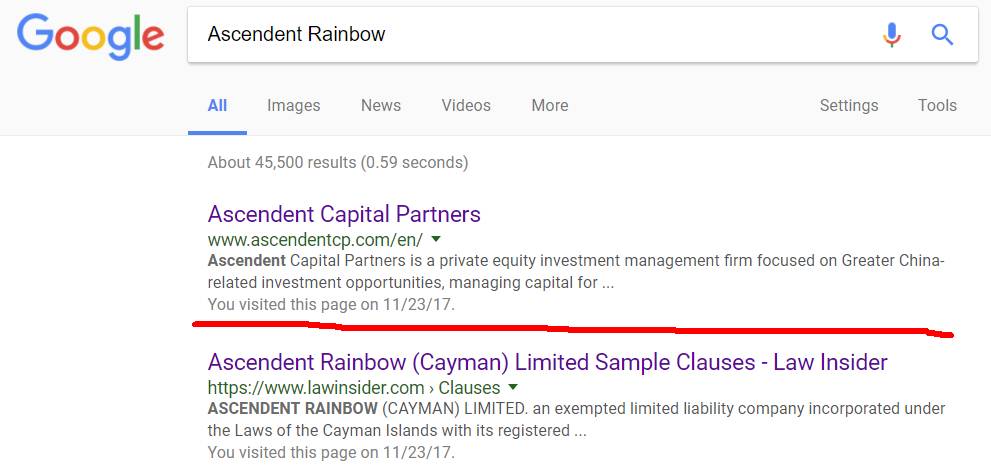Open the search Tools options
Screen dimensions: 991x469
(937, 106)
